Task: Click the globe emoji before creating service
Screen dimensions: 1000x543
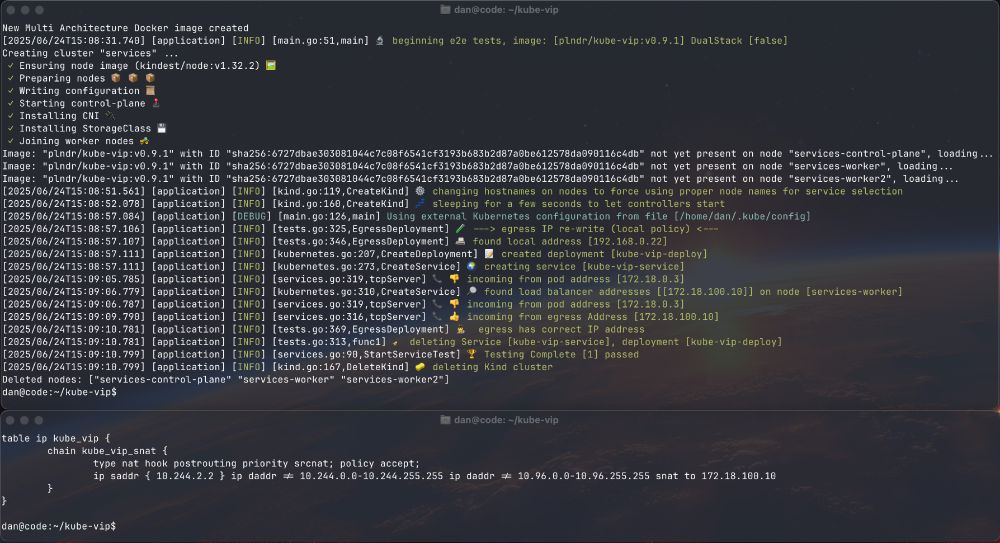Action: [x=471, y=266]
